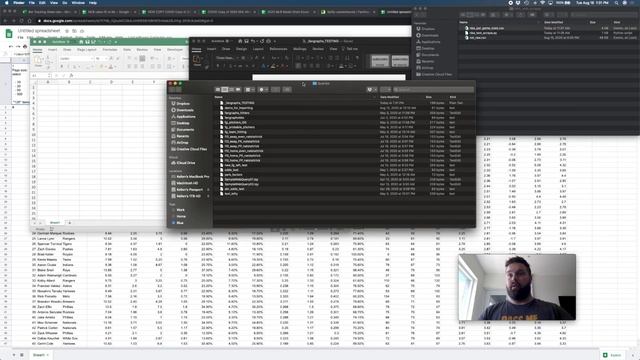Select the Home tag in Finder sidebar
Viewport: 640px width, 360px height.
(179, 216)
